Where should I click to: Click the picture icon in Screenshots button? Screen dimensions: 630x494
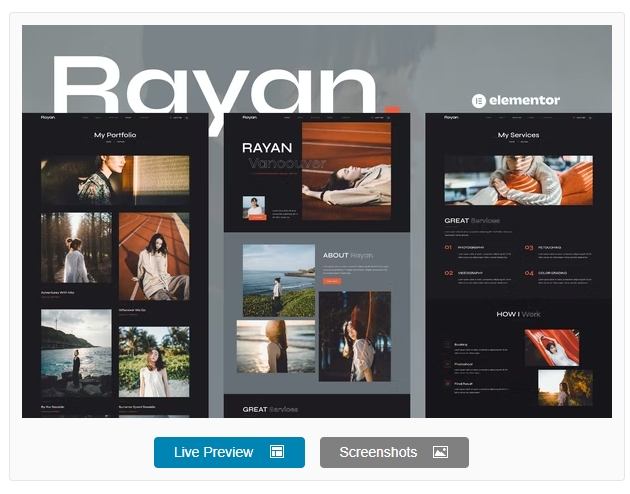440,452
